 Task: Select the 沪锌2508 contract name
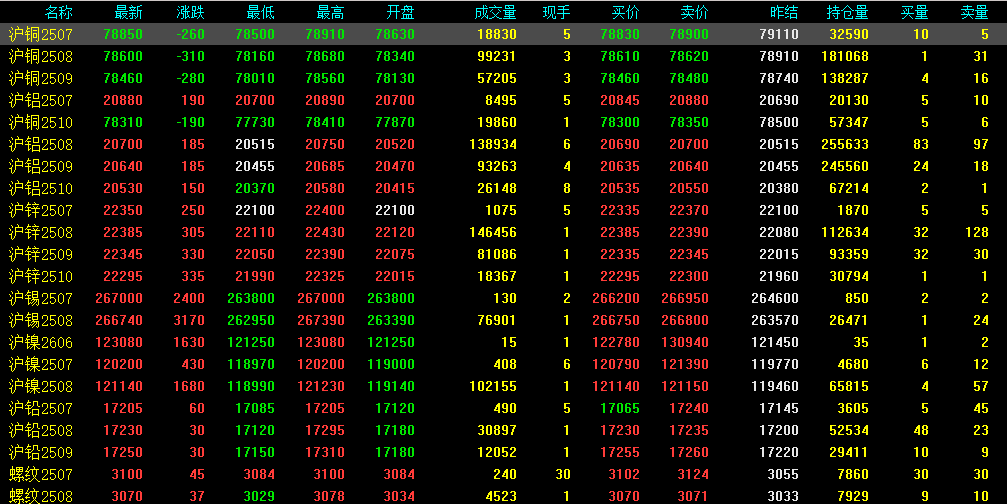(41, 232)
